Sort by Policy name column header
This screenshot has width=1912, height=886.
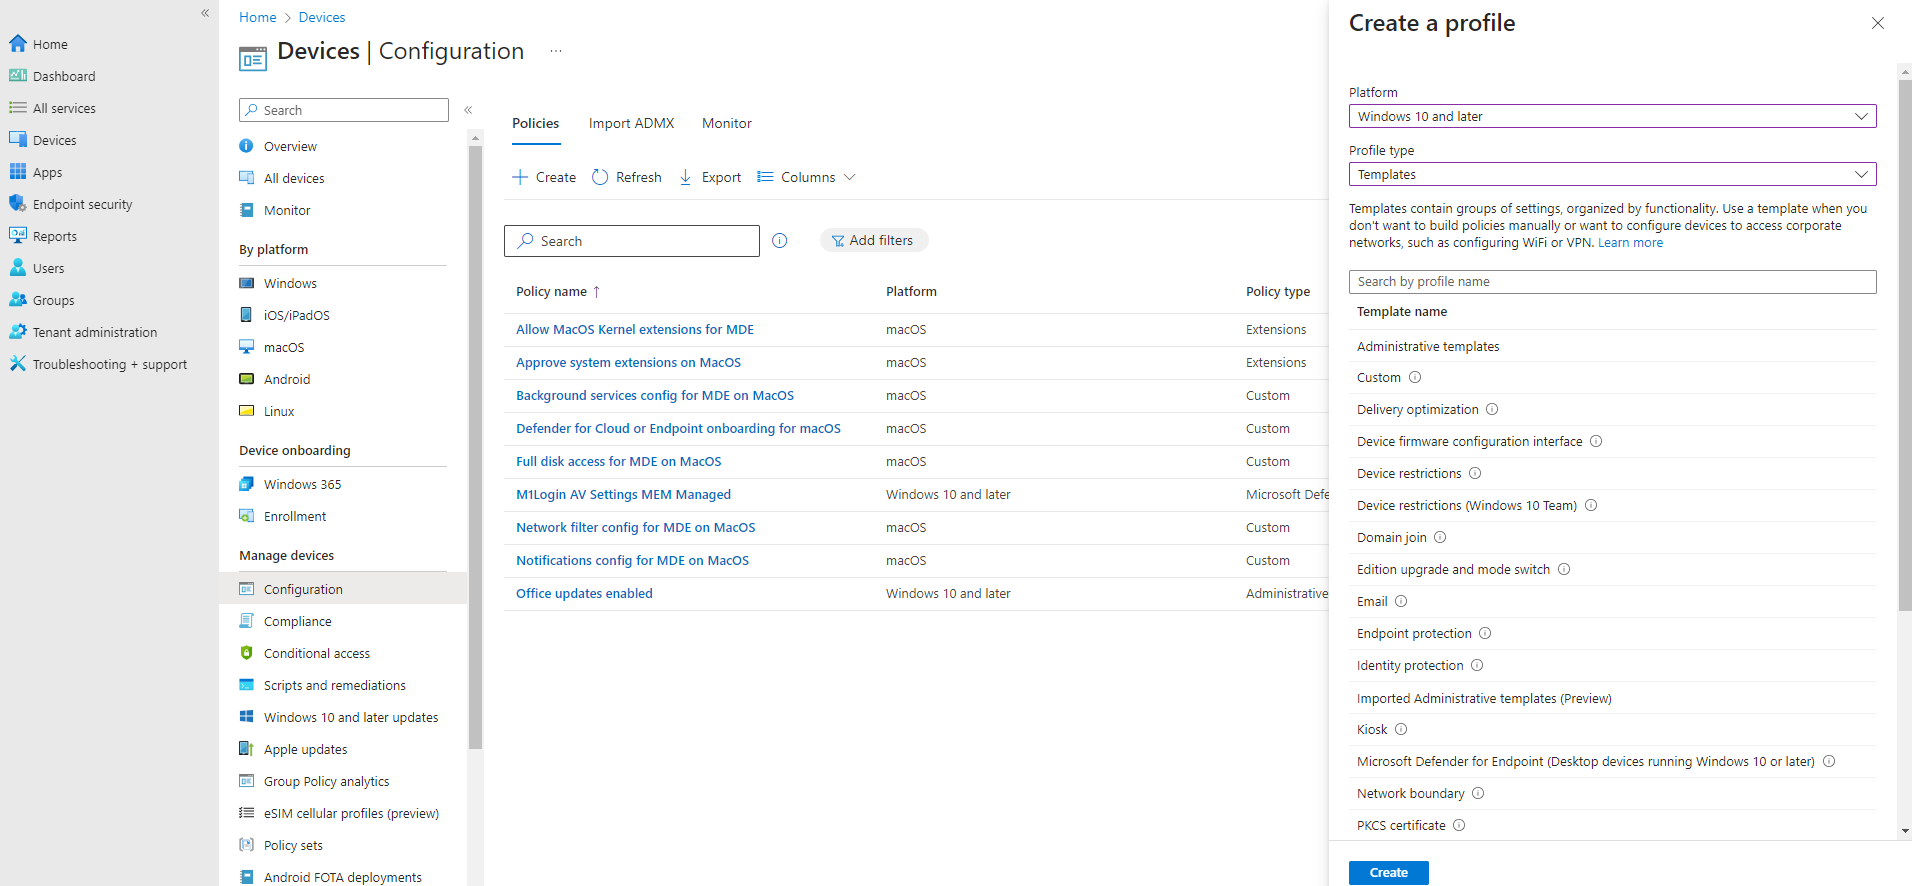tap(558, 291)
